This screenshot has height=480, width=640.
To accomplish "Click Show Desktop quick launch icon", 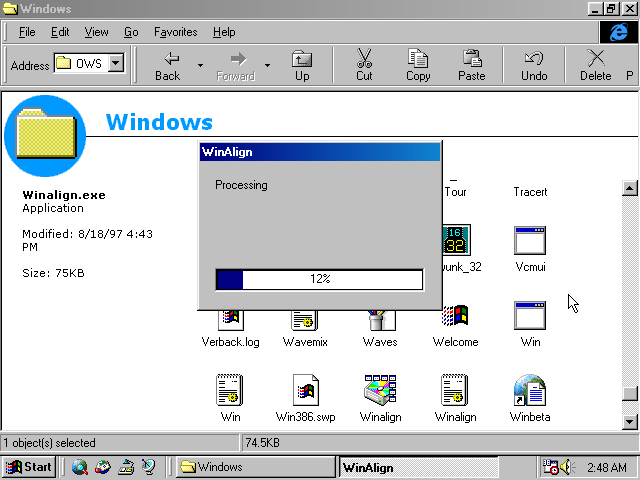I will click(x=126, y=467).
